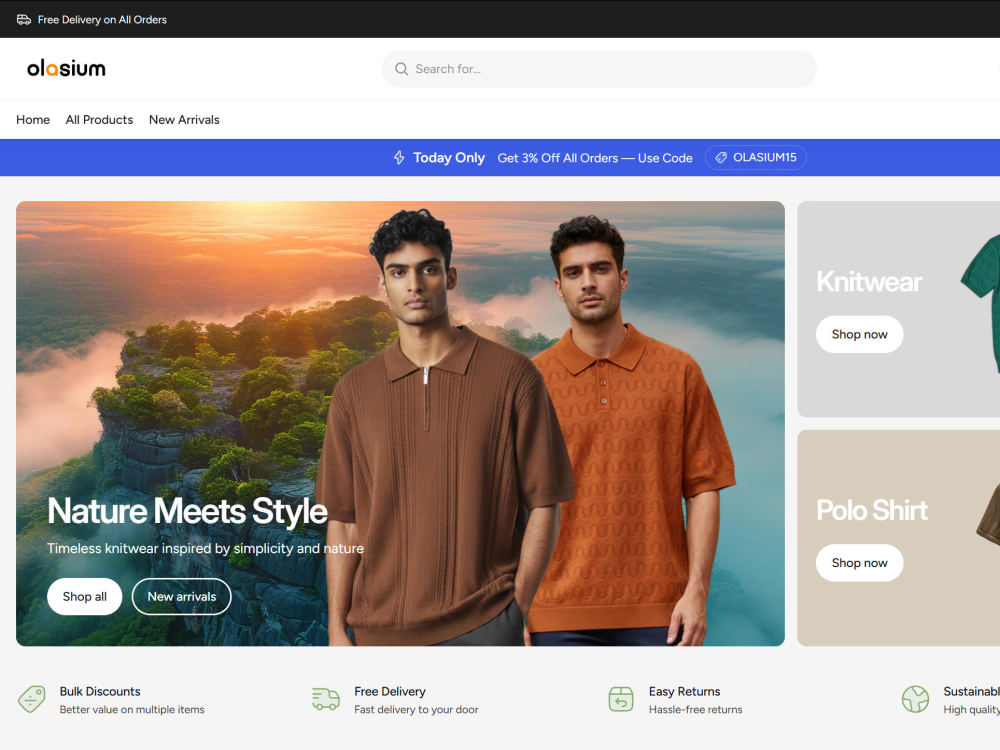The height and width of the screenshot is (750, 1000).
Task: Click Shop now under Polo Shirt
Action: tap(859, 562)
